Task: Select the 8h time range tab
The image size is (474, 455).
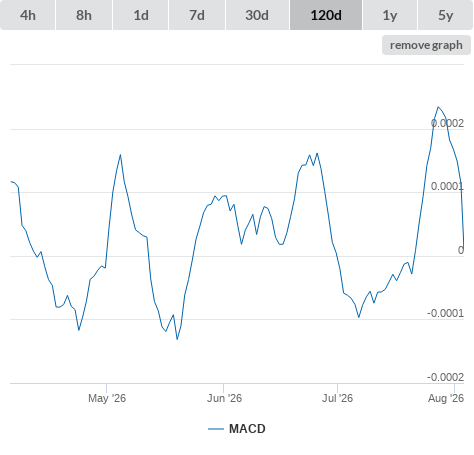Action: (84, 15)
